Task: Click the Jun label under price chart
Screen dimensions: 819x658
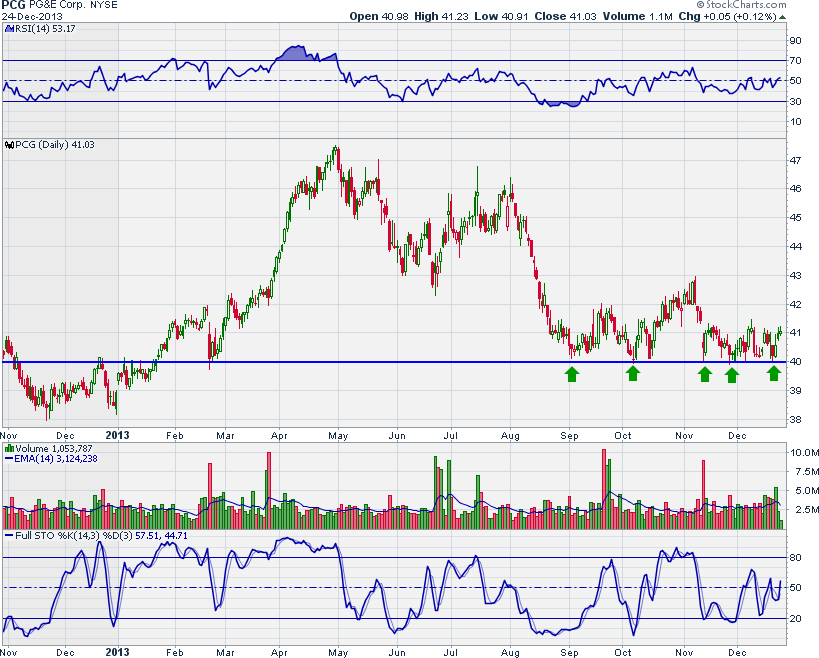Action: 397,436
